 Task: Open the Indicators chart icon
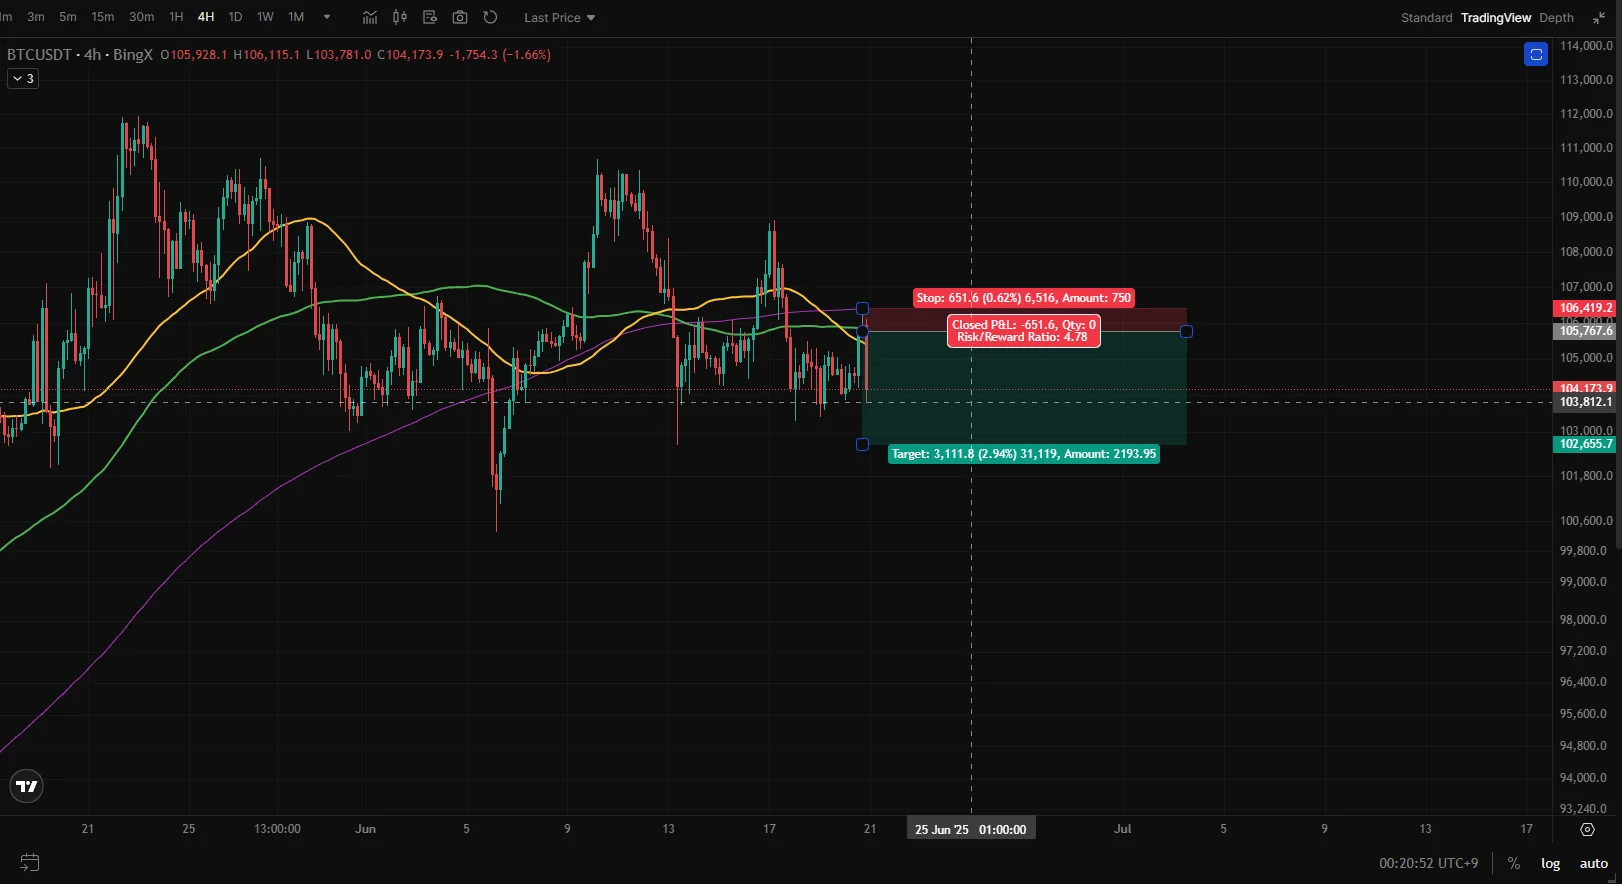(x=369, y=17)
